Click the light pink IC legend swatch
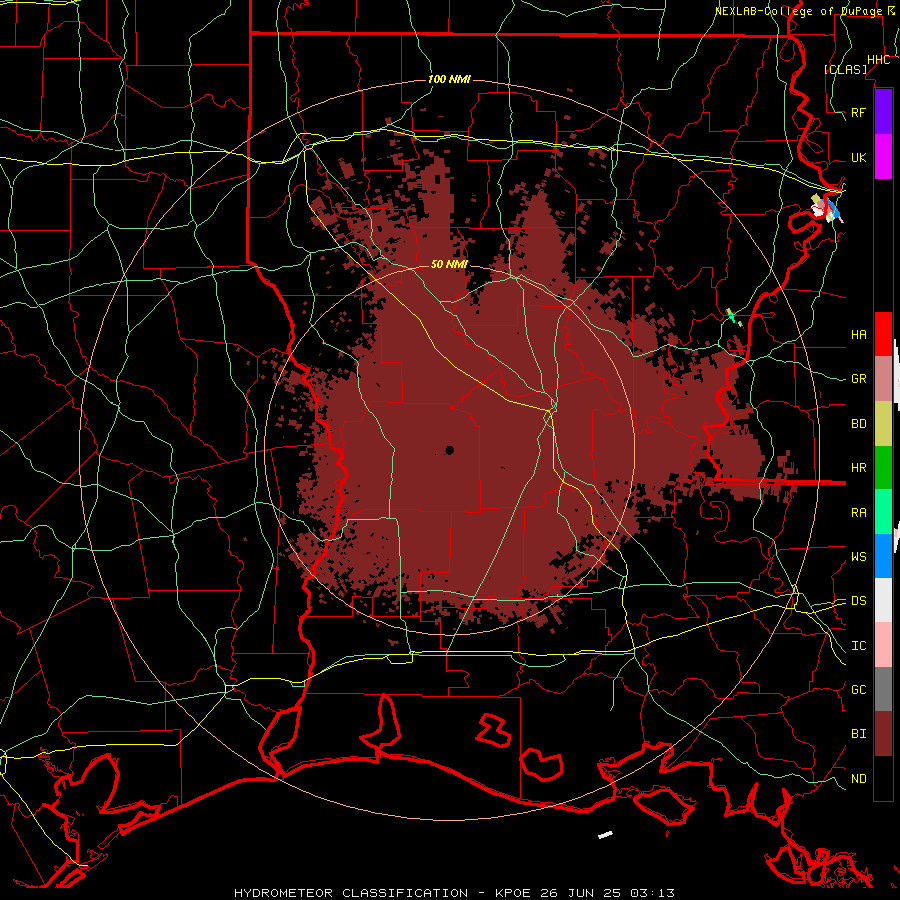Viewport: 900px width, 900px height. 883,645
